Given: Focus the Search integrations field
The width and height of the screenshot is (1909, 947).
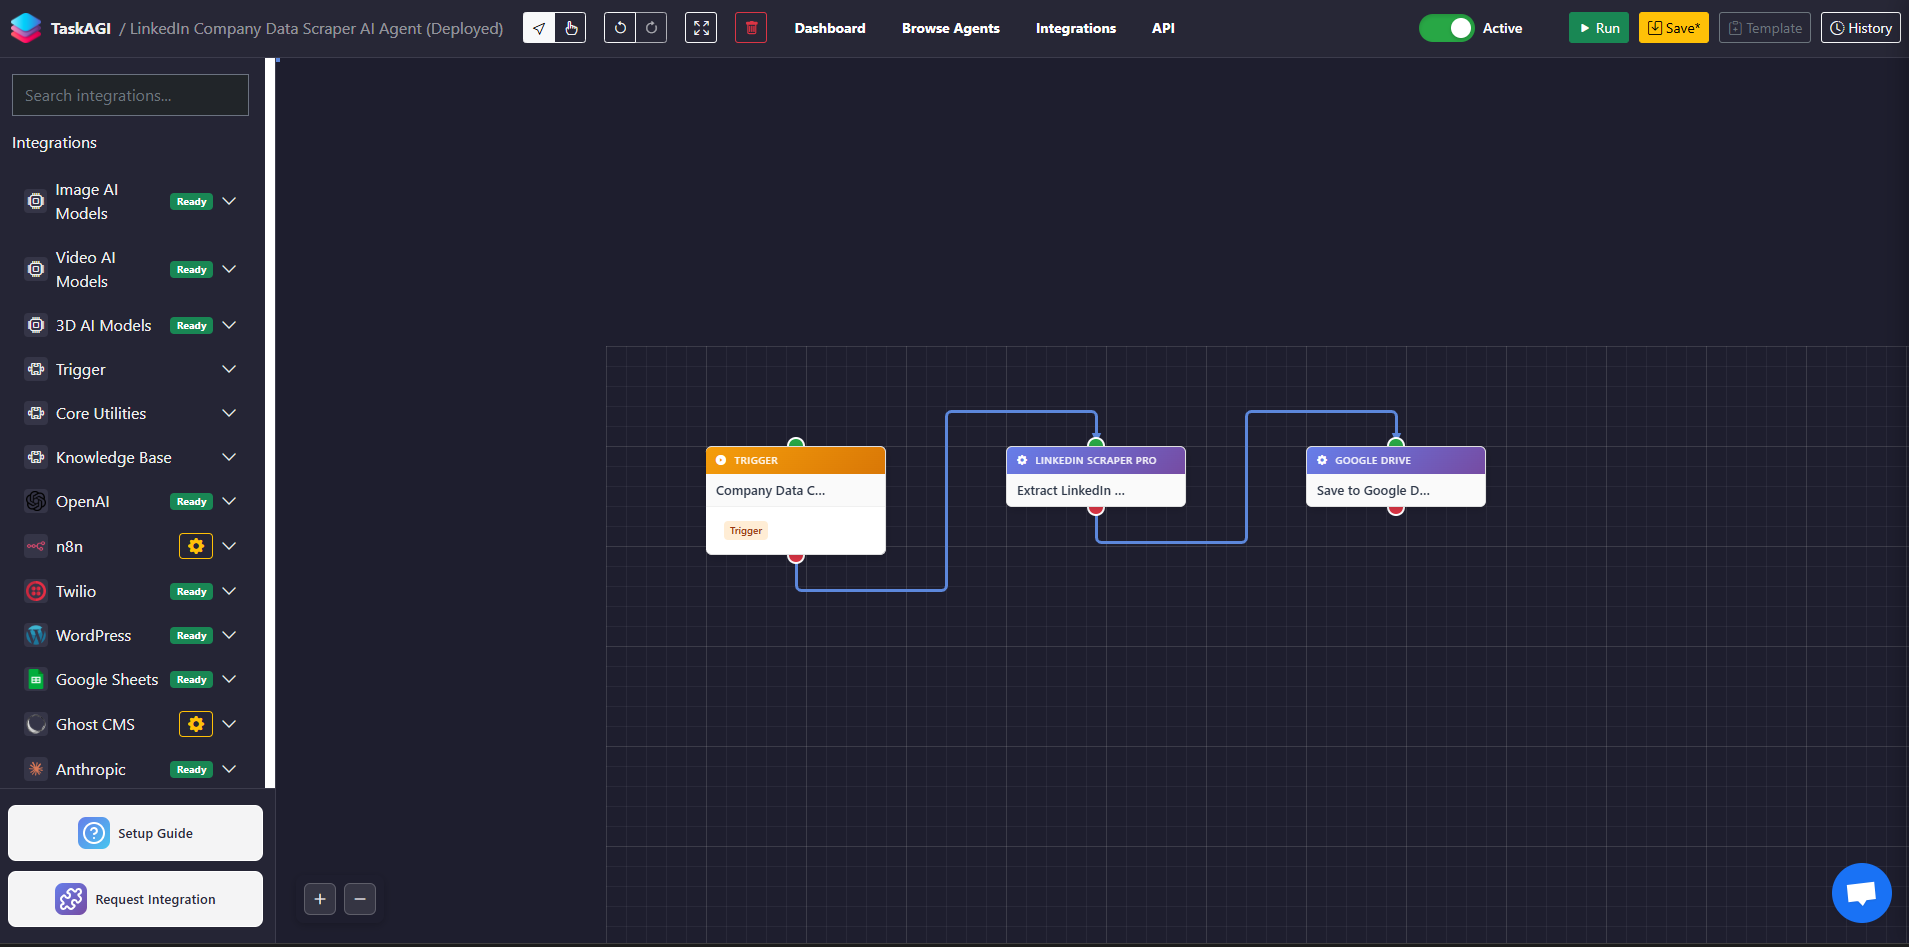Looking at the screenshot, I should [x=130, y=95].
